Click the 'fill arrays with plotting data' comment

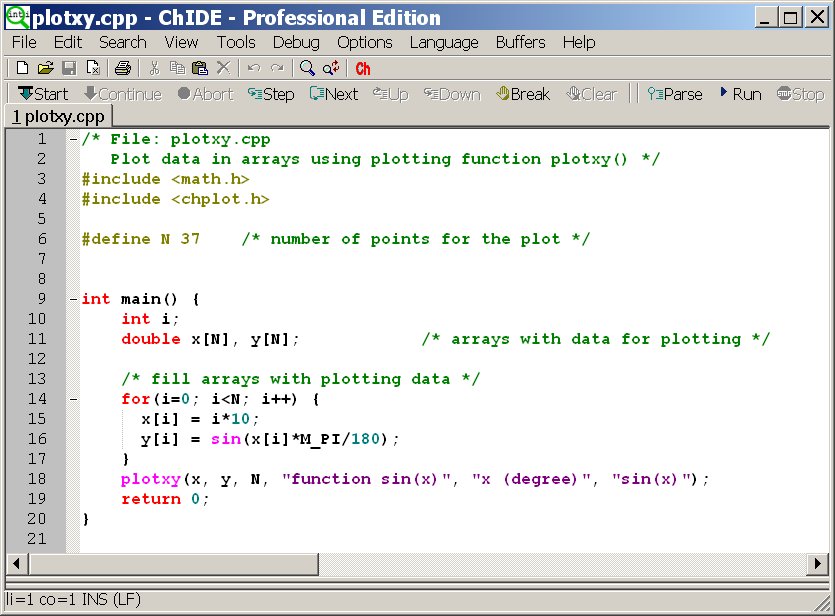point(300,379)
